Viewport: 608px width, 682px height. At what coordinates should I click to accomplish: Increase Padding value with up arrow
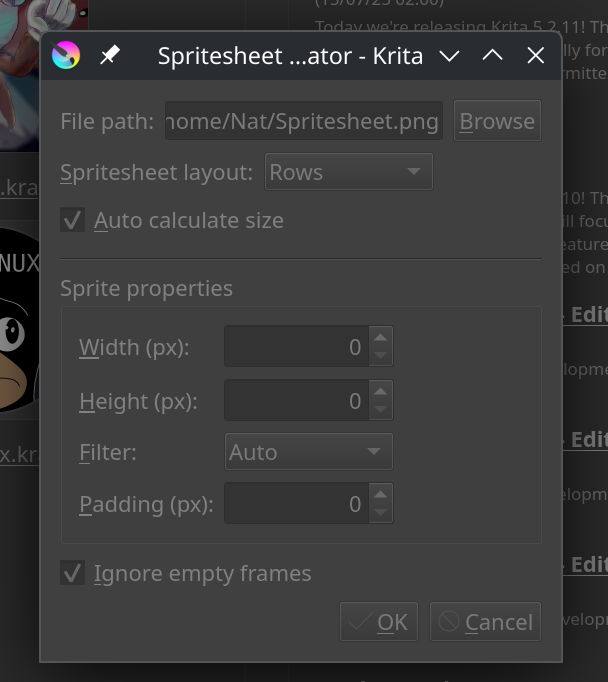[381, 494]
